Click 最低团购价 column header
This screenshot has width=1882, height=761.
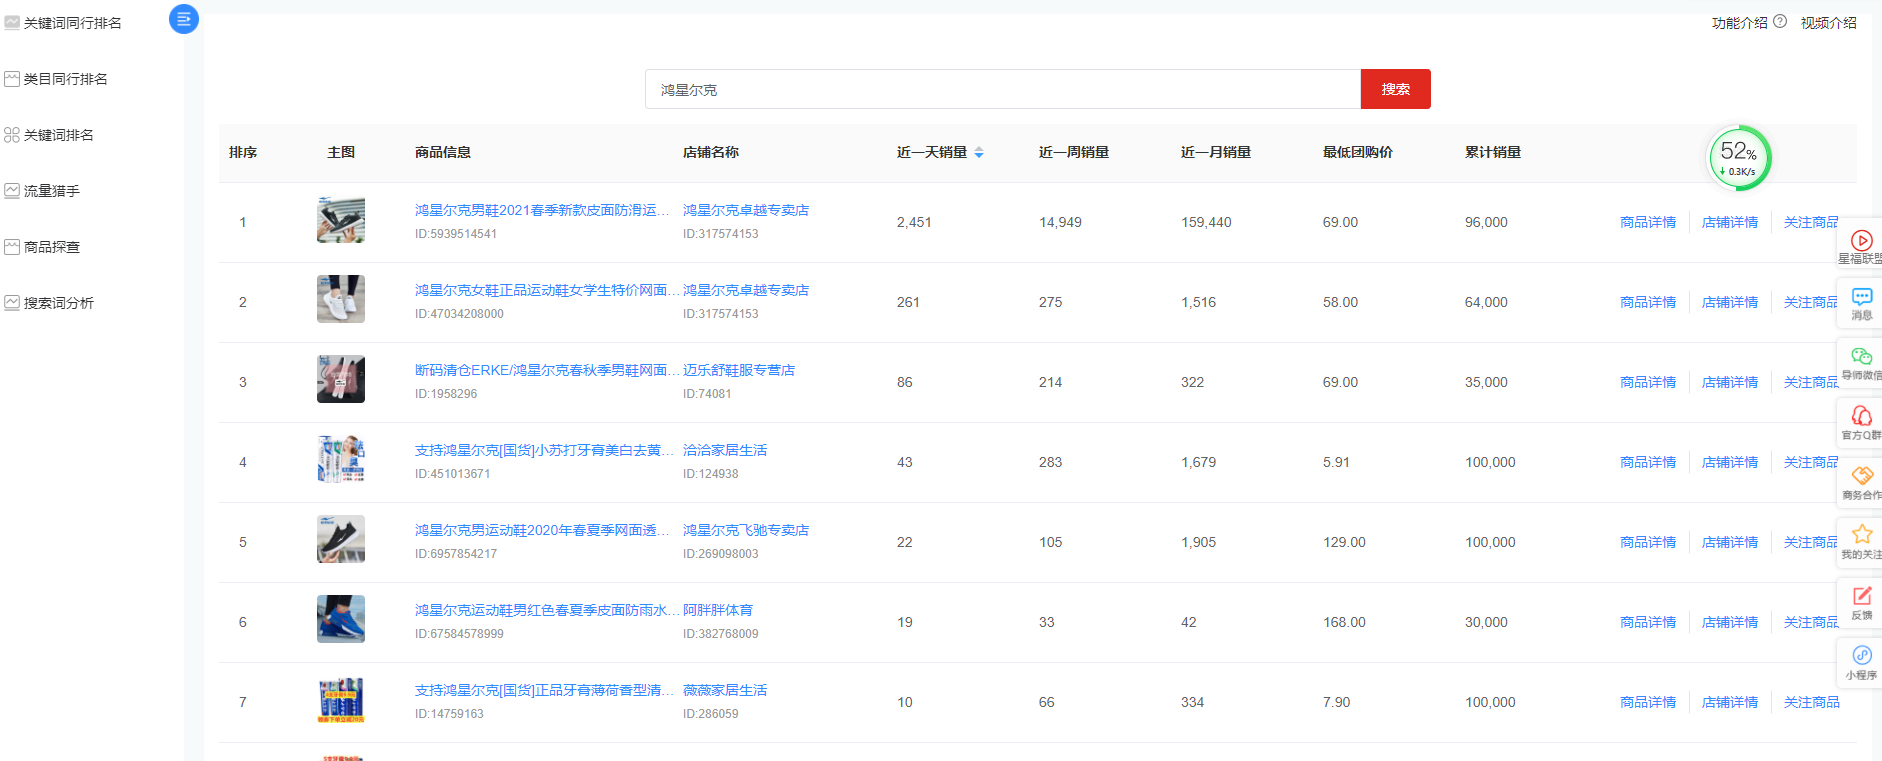click(x=1358, y=152)
